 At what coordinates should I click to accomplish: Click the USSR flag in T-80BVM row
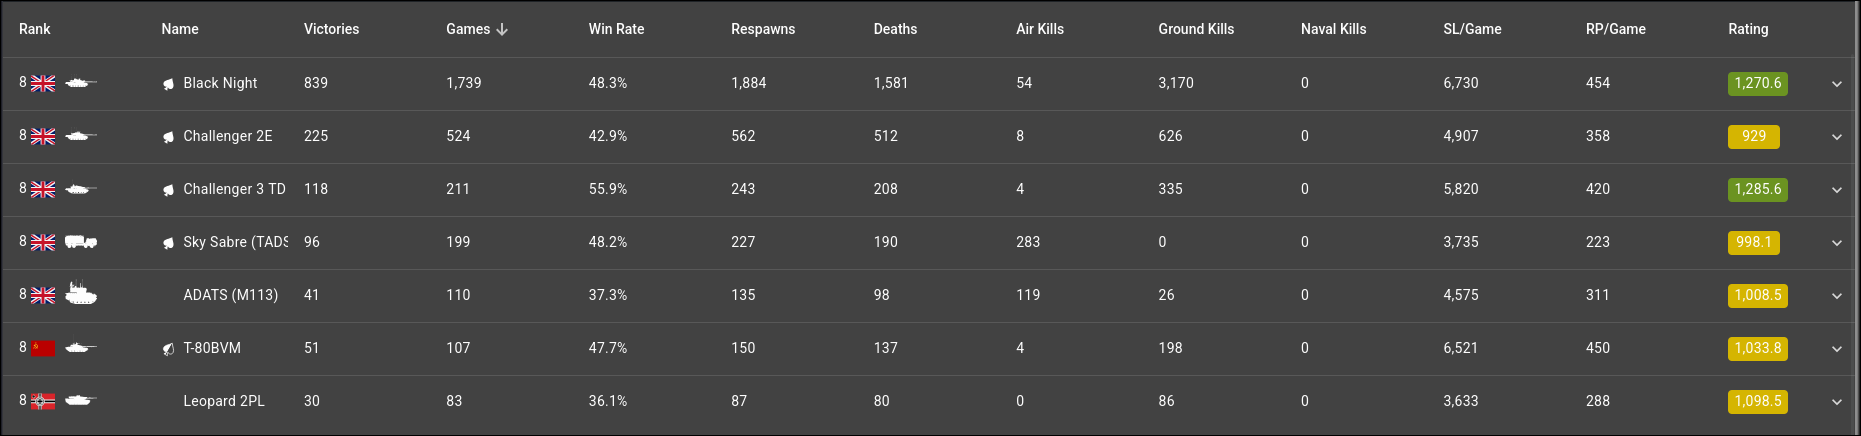(x=43, y=348)
